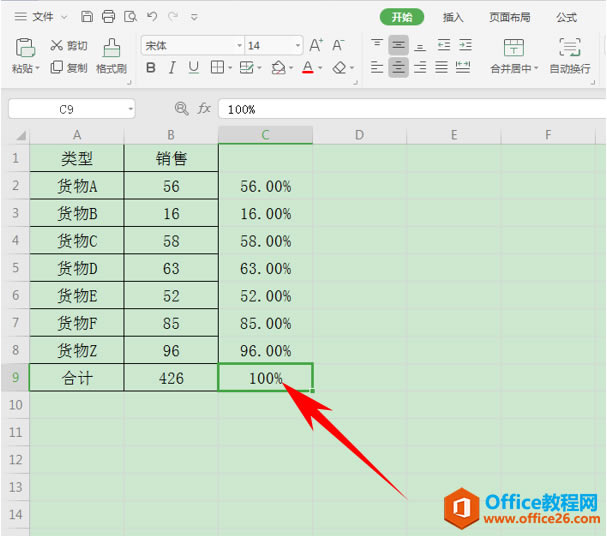Click the fx insert function icon
Screen dimensions: 607x536
204,109
